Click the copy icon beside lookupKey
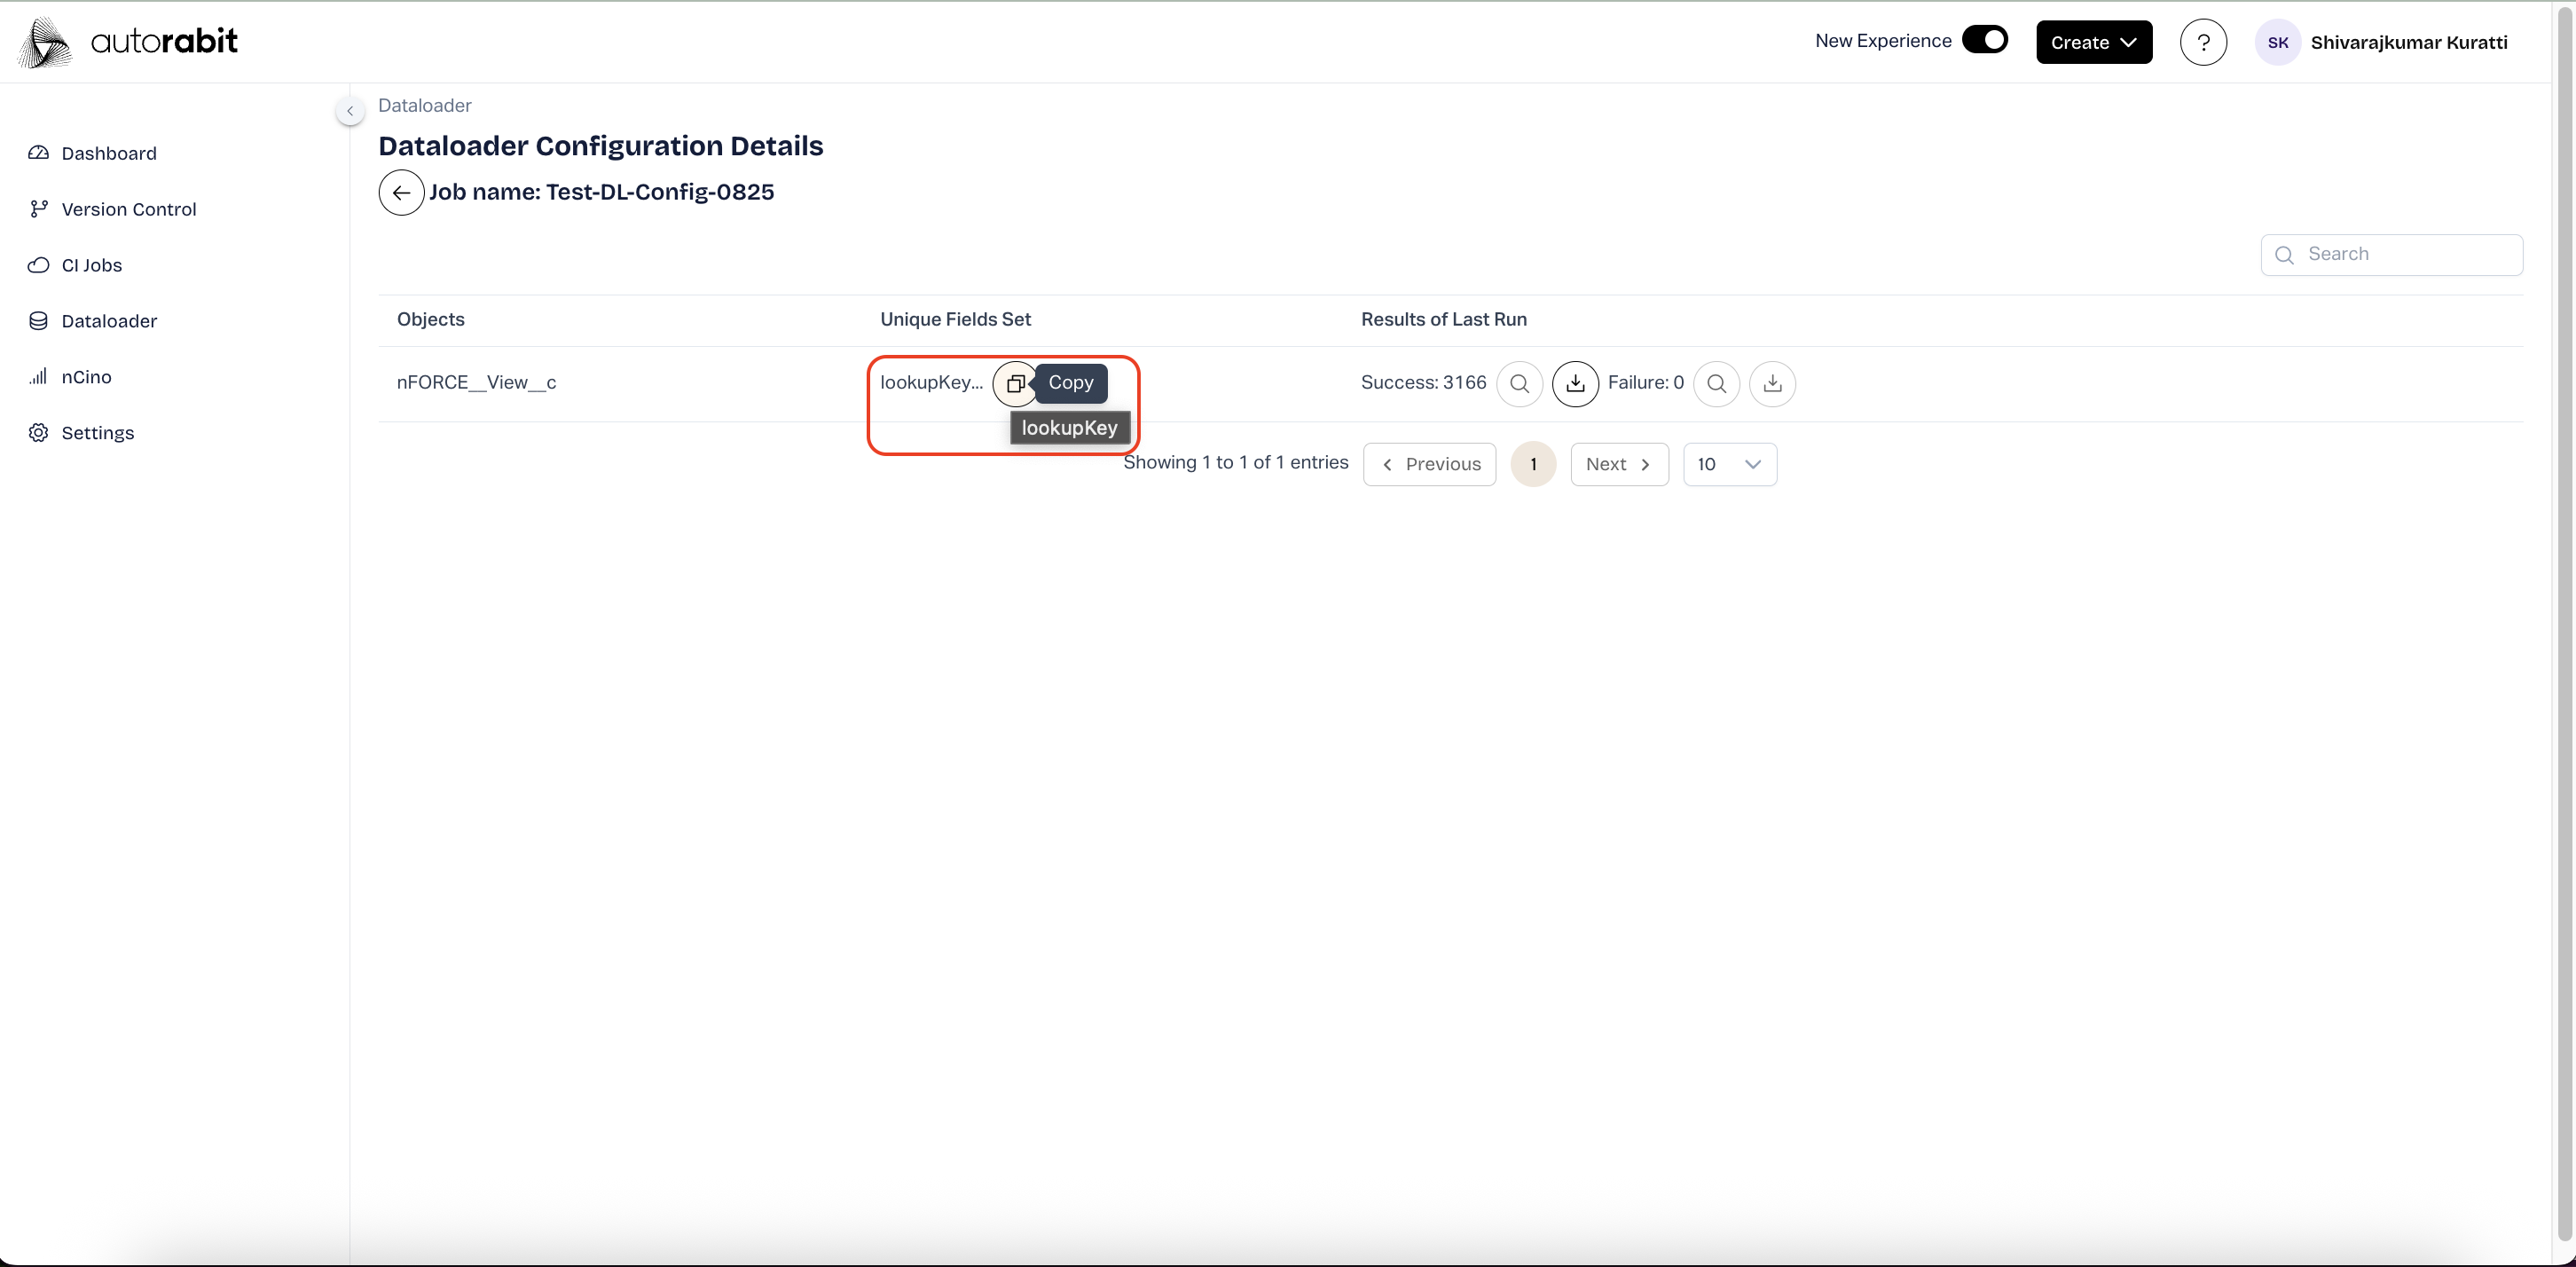2576x1267 pixels. [1014, 384]
